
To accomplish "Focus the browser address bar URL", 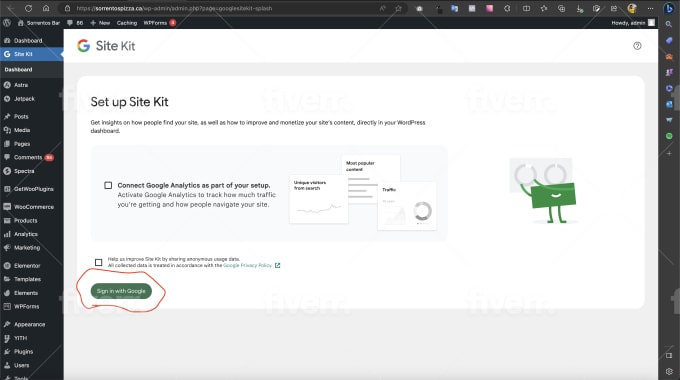I will tap(174, 8).
